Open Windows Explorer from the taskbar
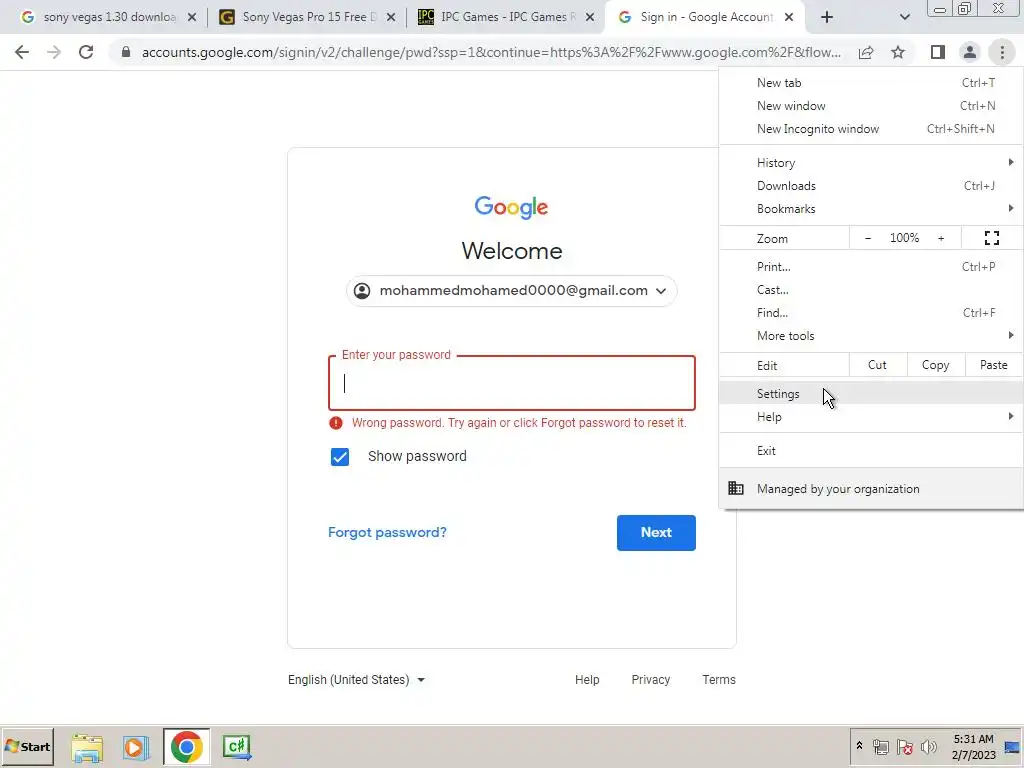The width and height of the screenshot is (1024, 768). coord(87,748)
